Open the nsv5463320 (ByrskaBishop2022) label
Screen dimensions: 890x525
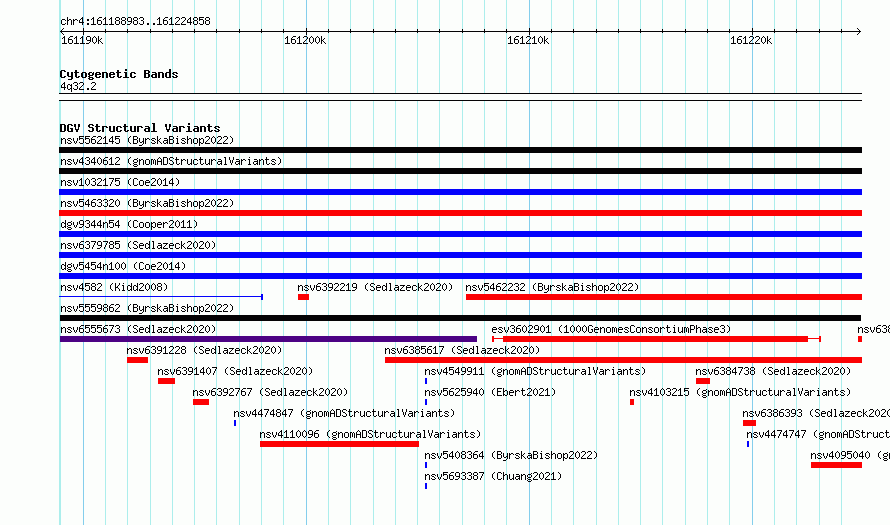147,203
